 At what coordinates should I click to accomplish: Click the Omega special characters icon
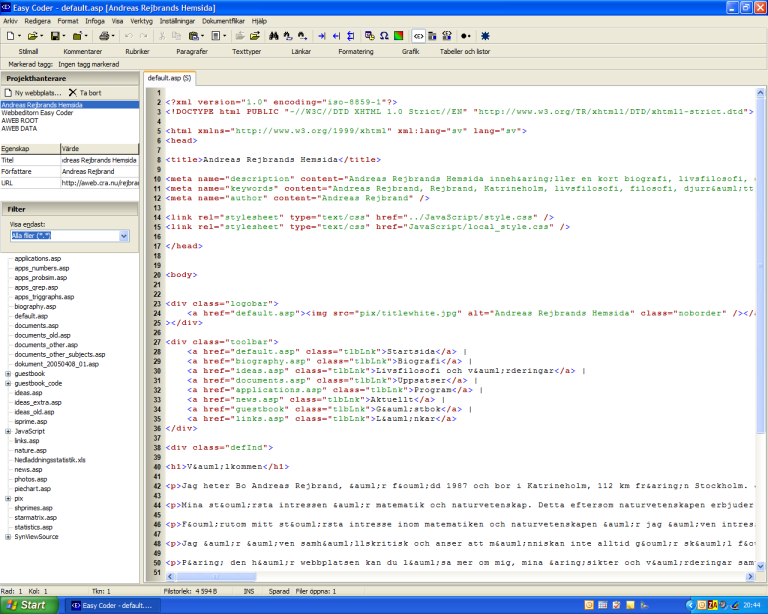tap(384, 36)
